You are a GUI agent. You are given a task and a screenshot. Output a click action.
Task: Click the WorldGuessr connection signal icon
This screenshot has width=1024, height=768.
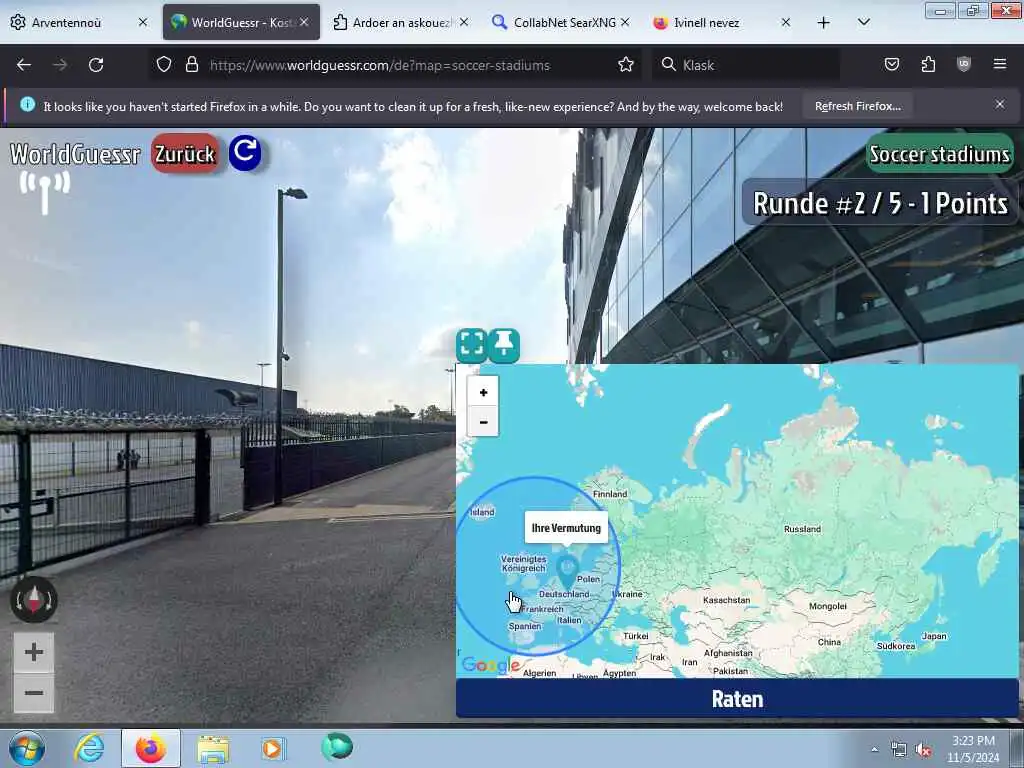44,193
